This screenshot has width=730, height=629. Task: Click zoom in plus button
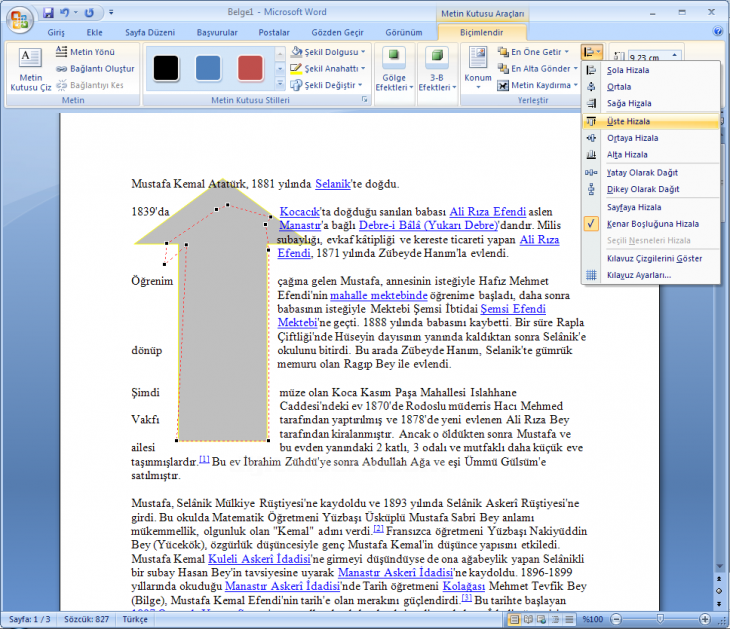pyautogui.click(x=705, y=619)
